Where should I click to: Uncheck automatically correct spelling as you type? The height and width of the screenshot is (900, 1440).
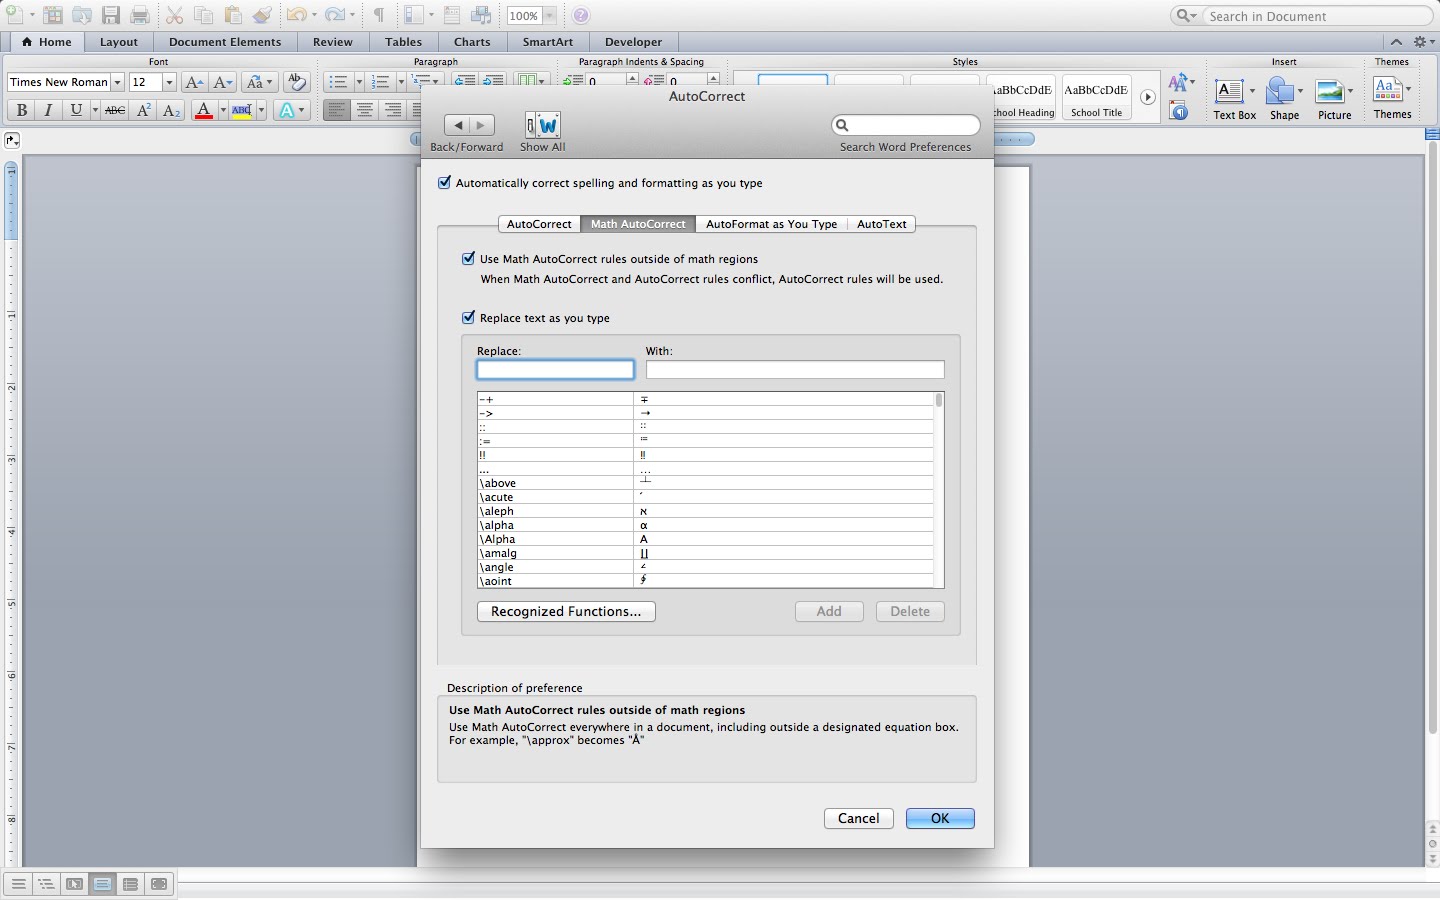(x=445, y=183)
